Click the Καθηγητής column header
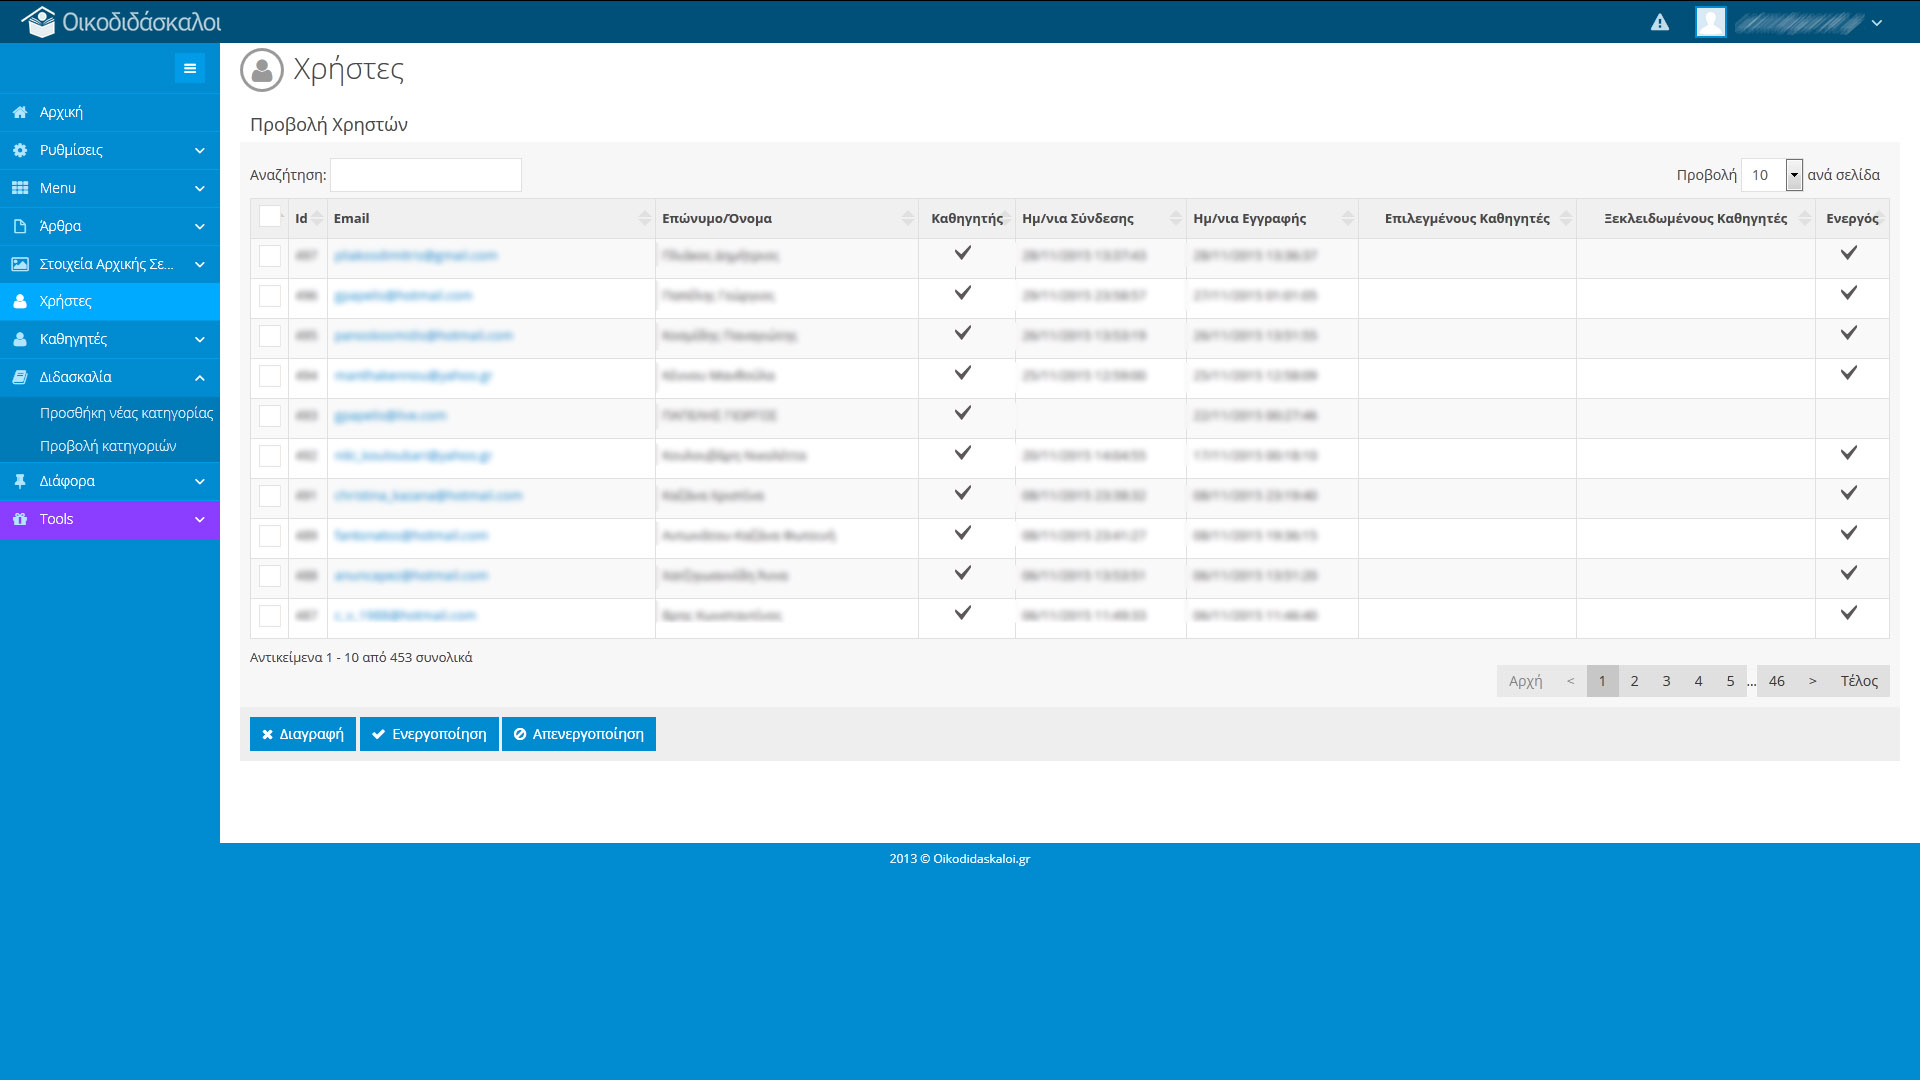Image resolution: width=1920 pixels, height=1080 pixels. click(967, 218)
